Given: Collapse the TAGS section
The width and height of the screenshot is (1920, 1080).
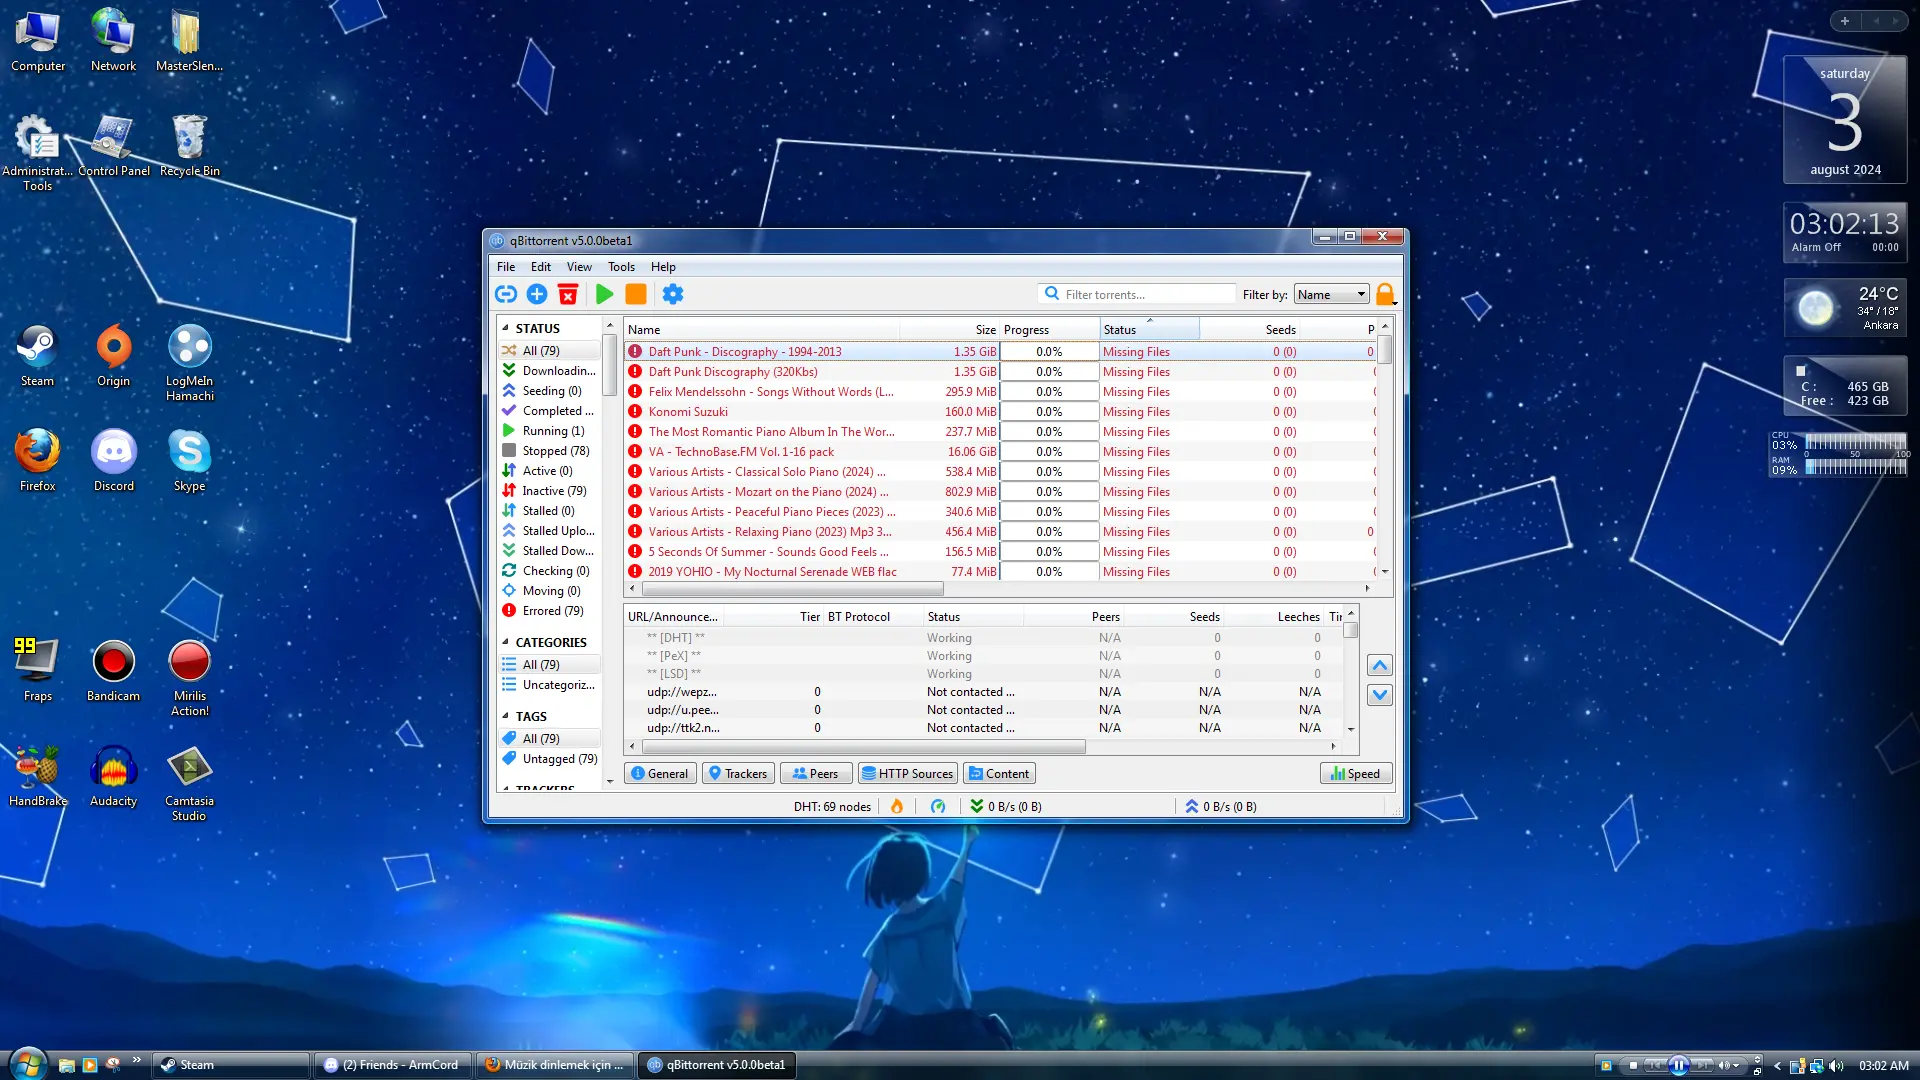Looking at the screenshot, I should coord(505,716).
